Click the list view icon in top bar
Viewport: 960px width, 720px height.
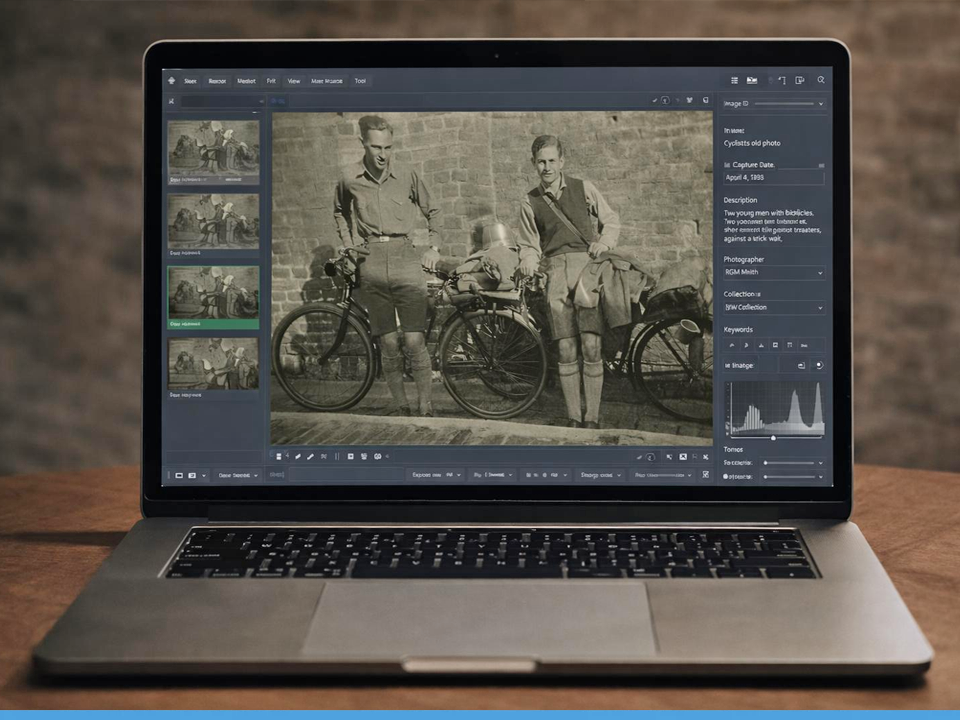pyautogui.click(x=734, y=80)
